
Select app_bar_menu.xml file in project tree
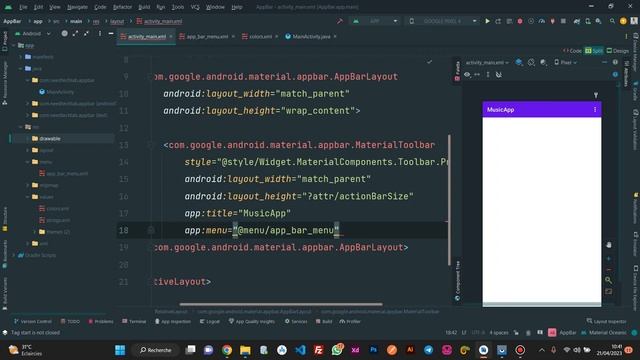pos(64,173)
